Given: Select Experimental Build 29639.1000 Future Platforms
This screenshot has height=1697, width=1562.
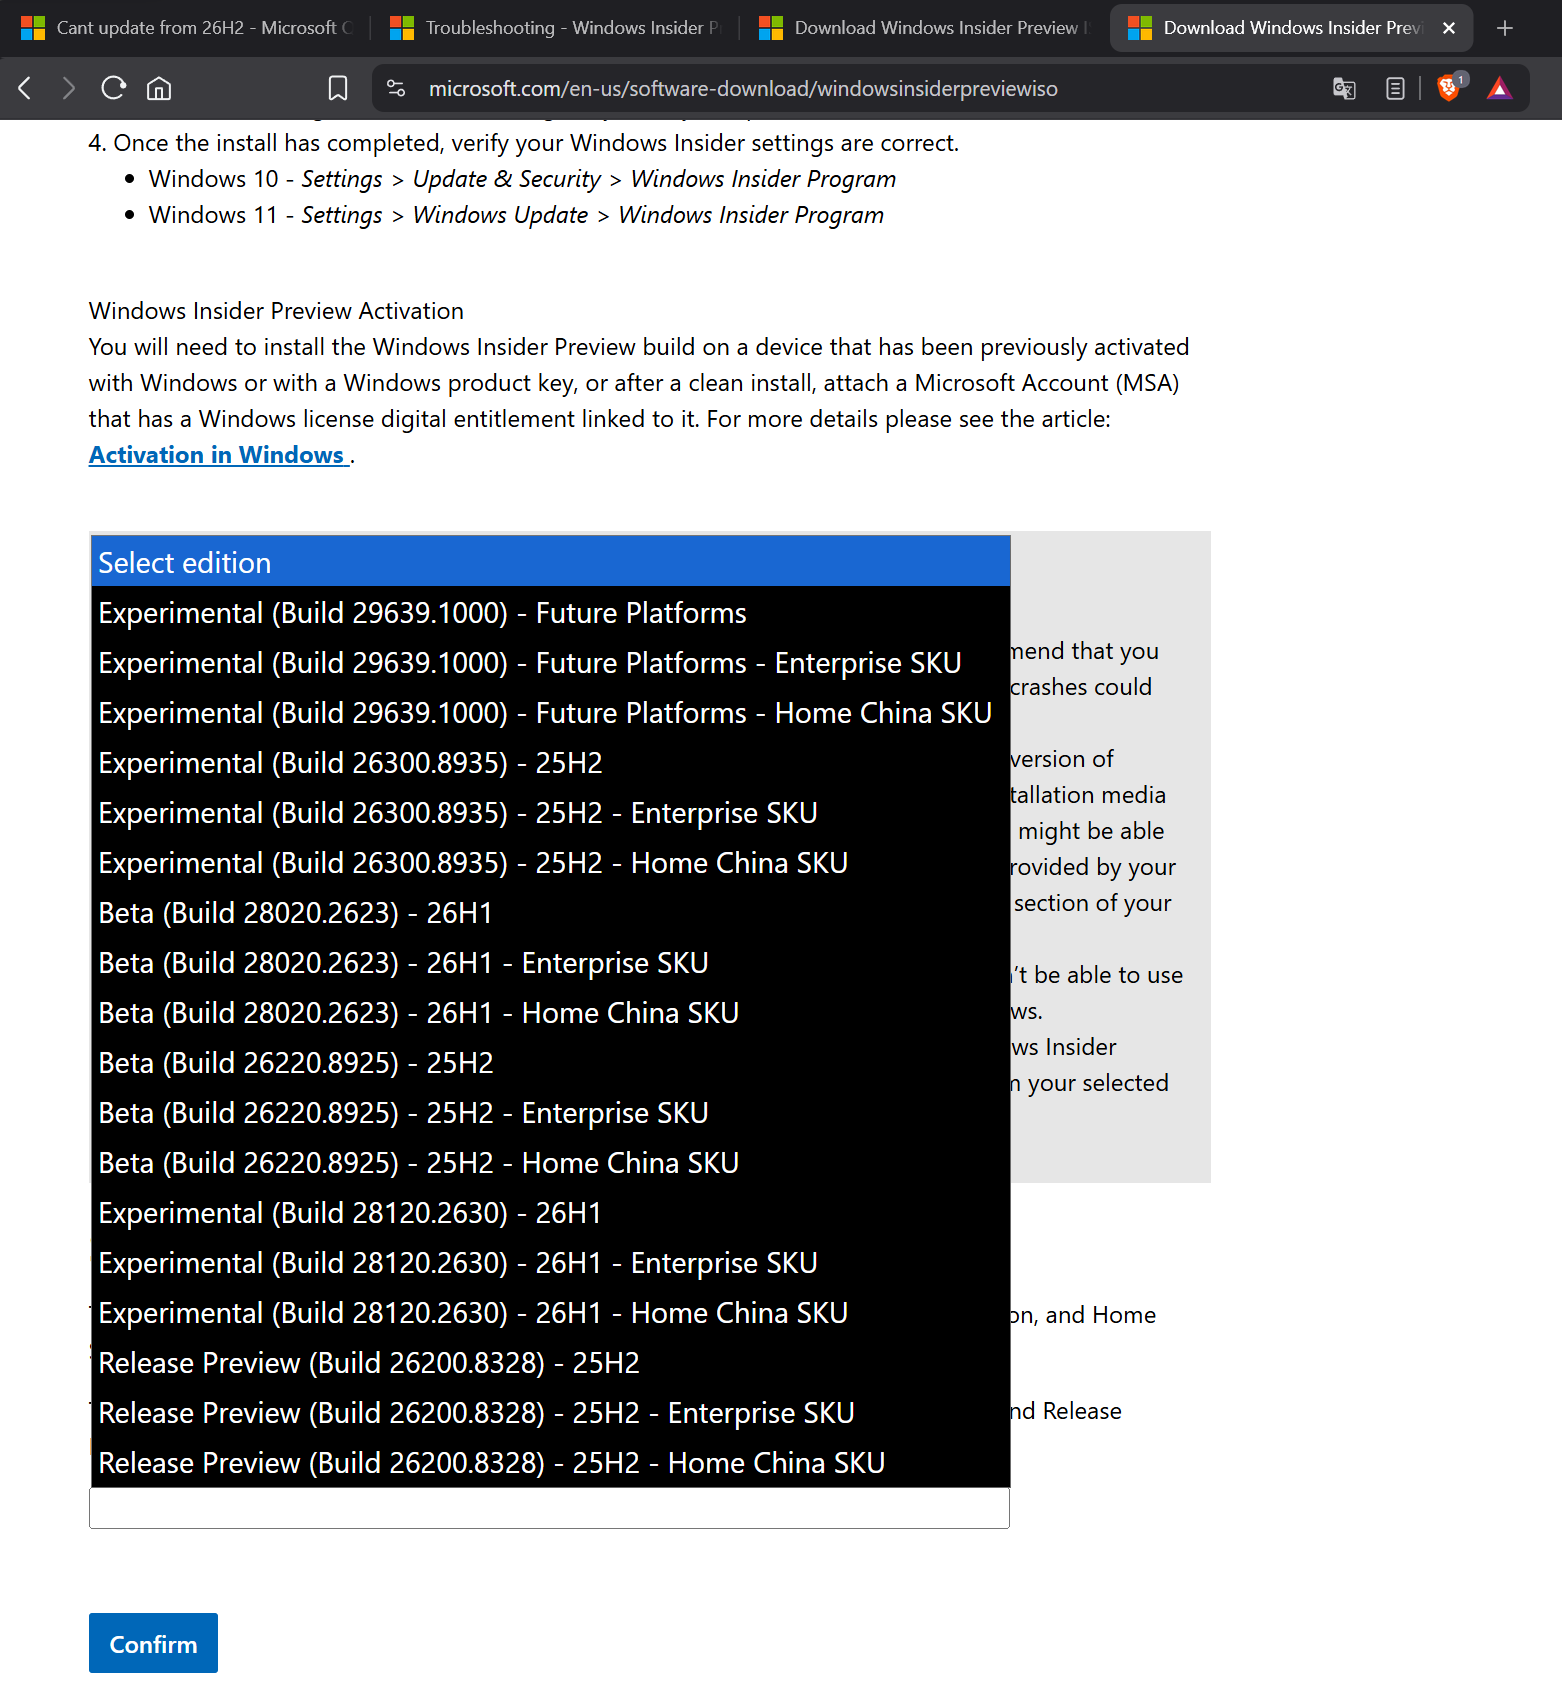Looking at the screenshot, I should point(551,612).
